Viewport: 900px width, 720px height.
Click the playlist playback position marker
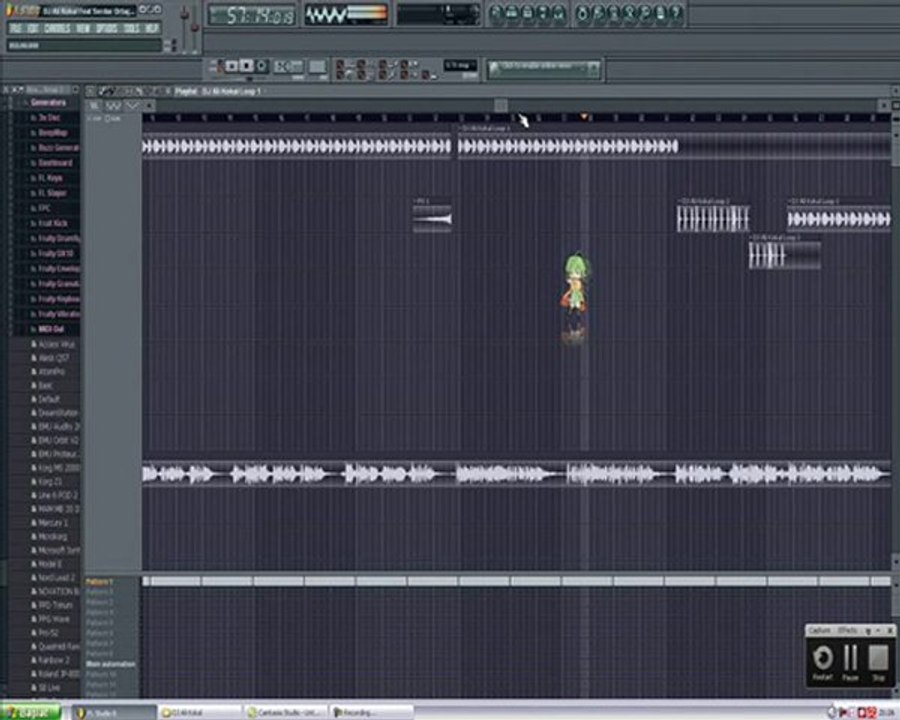coord(584,117)
